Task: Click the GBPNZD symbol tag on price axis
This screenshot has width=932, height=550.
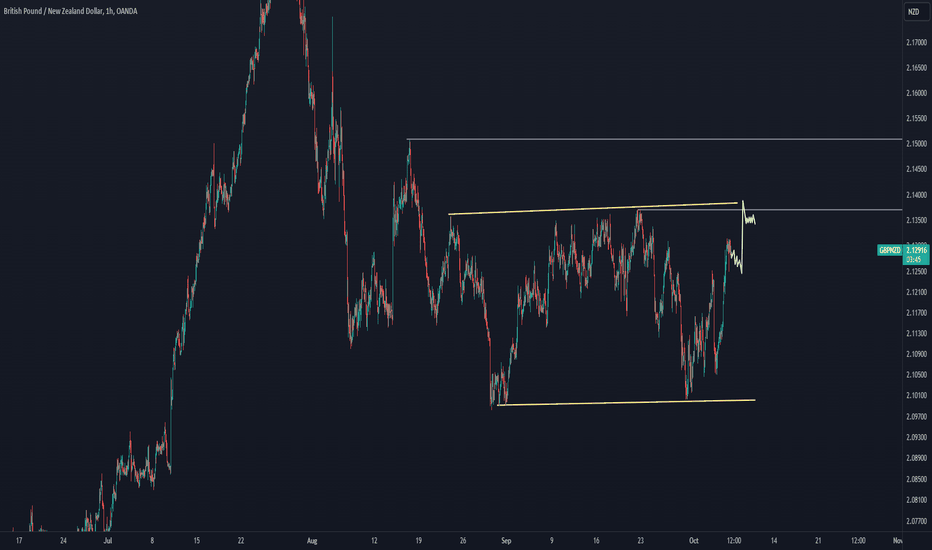Action: tap(889, 250)
